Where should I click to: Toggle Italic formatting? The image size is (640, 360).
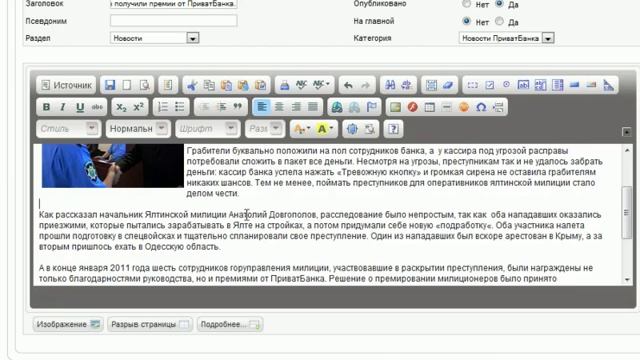click(63, 107)
